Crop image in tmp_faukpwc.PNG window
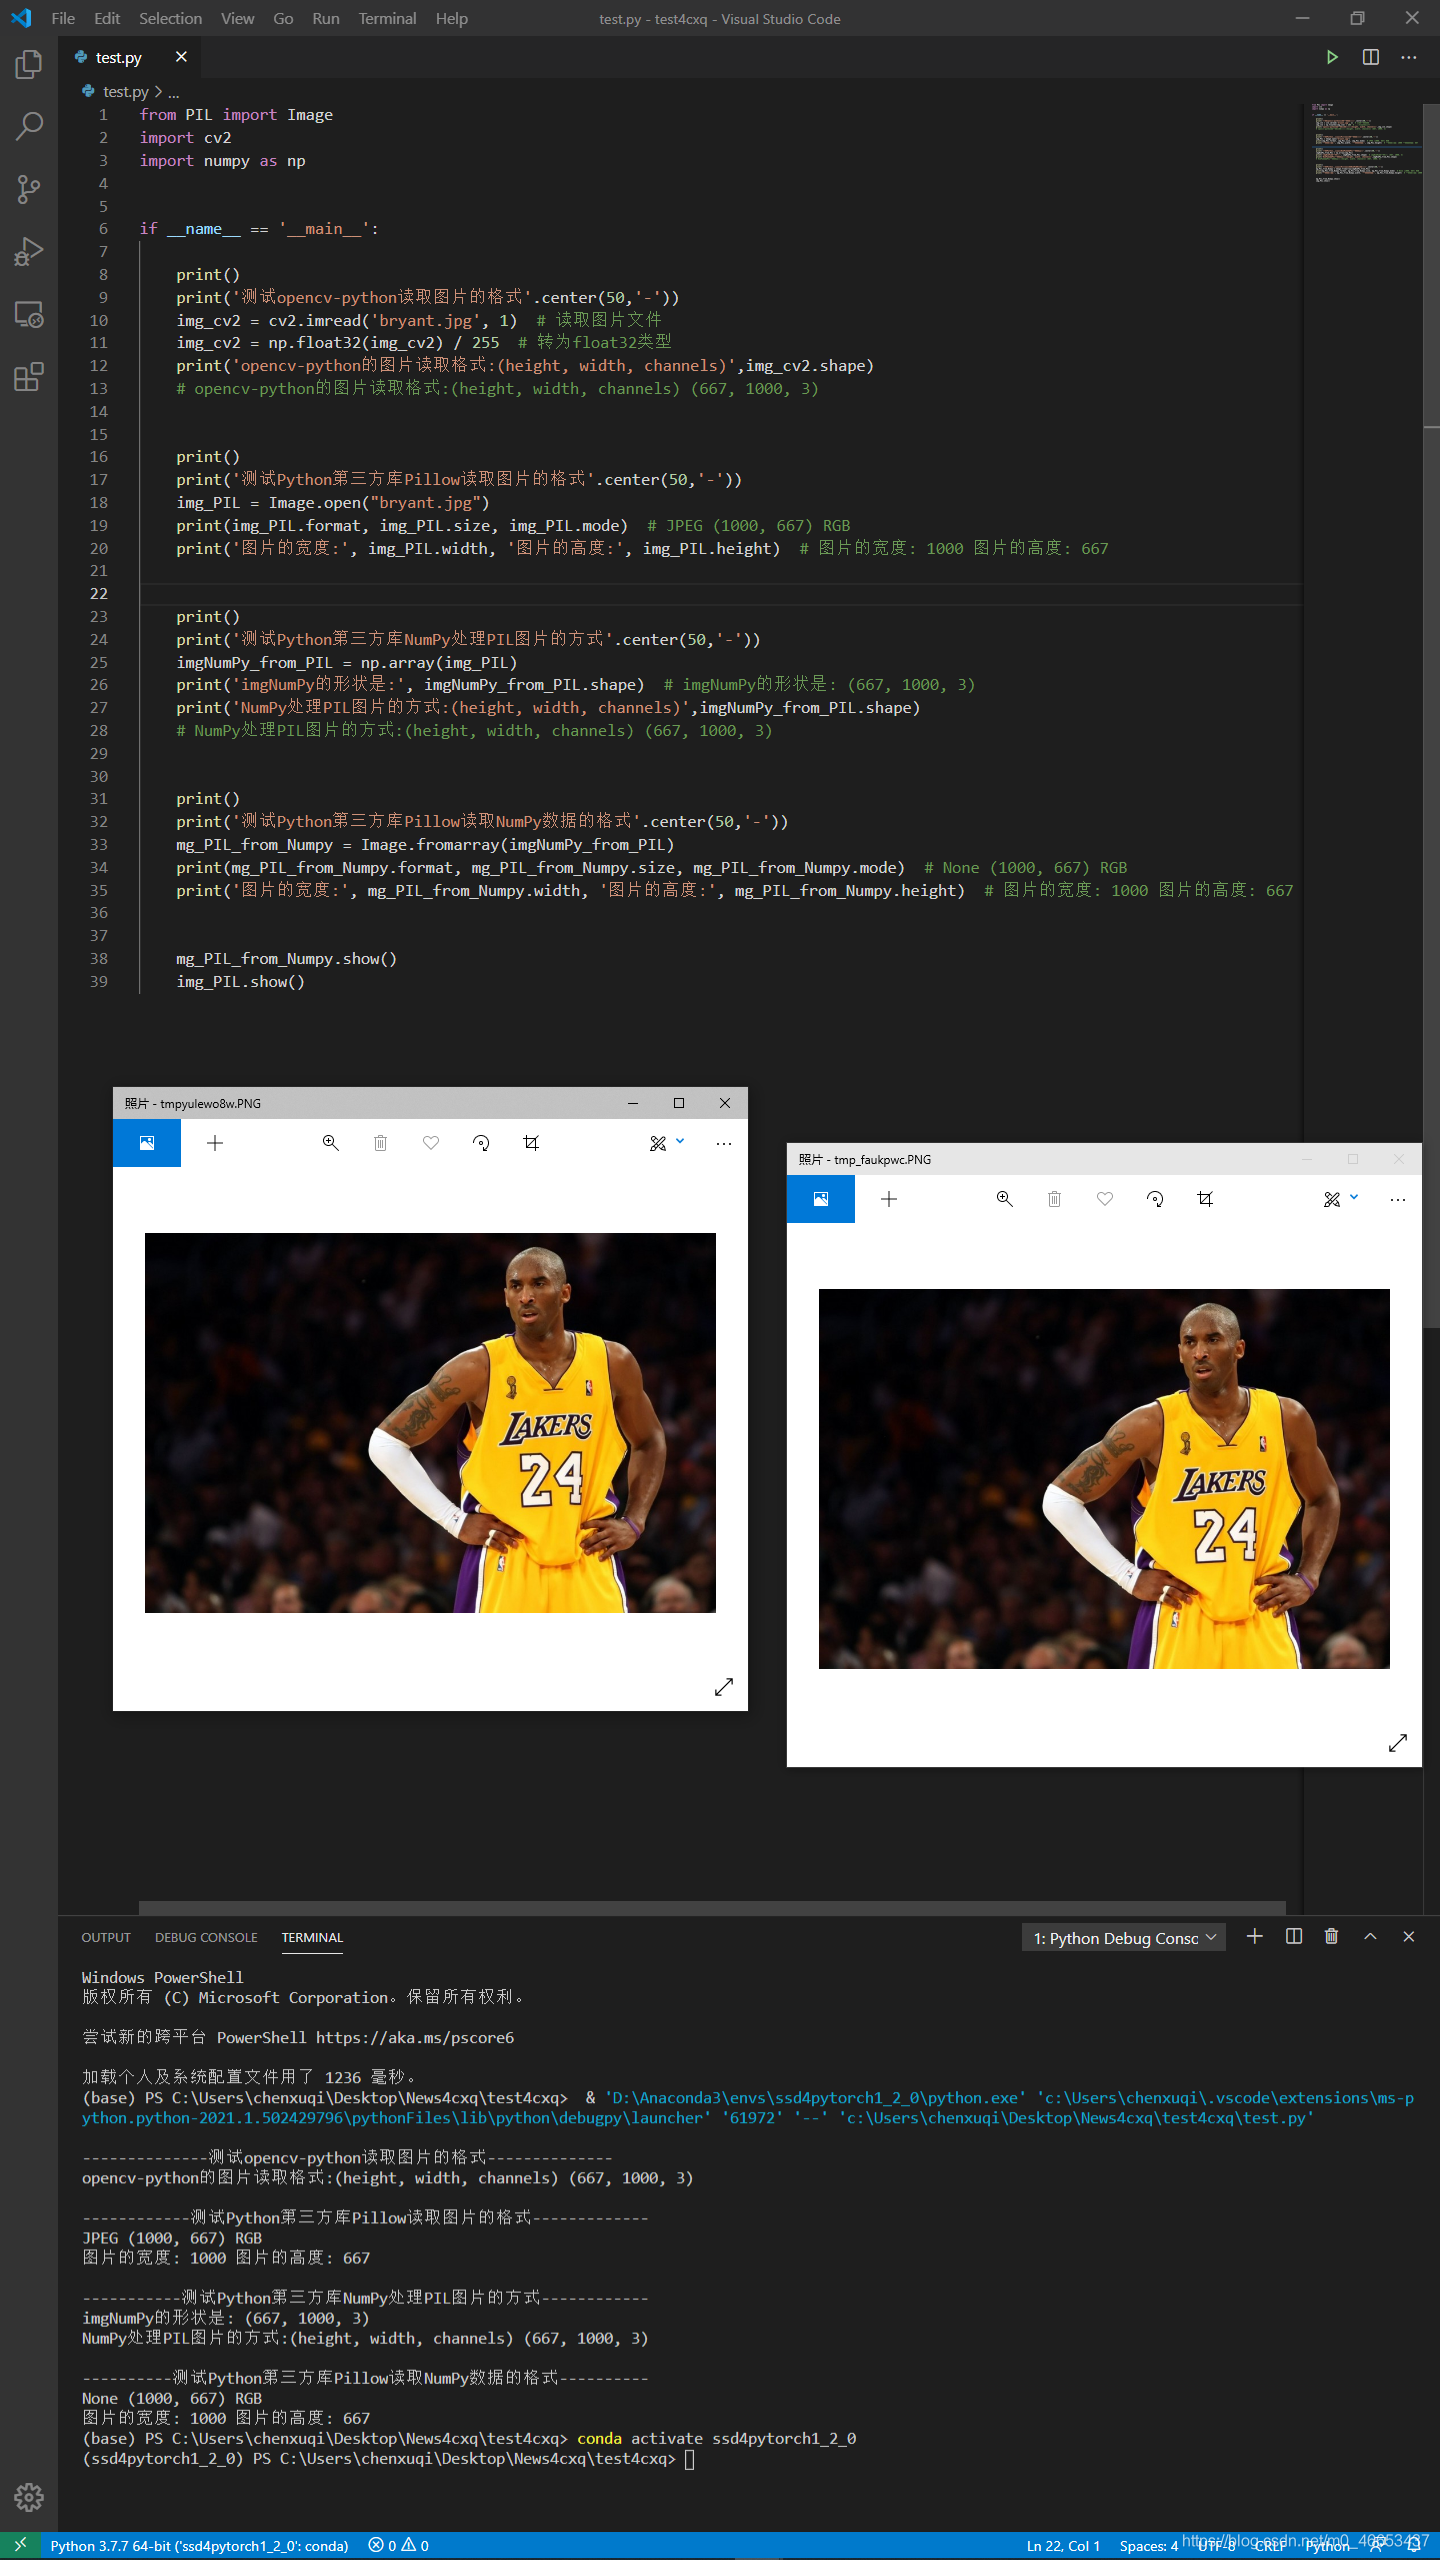The width and height of the screenshot is (1440, 2560). [x=1205, y=1199]
